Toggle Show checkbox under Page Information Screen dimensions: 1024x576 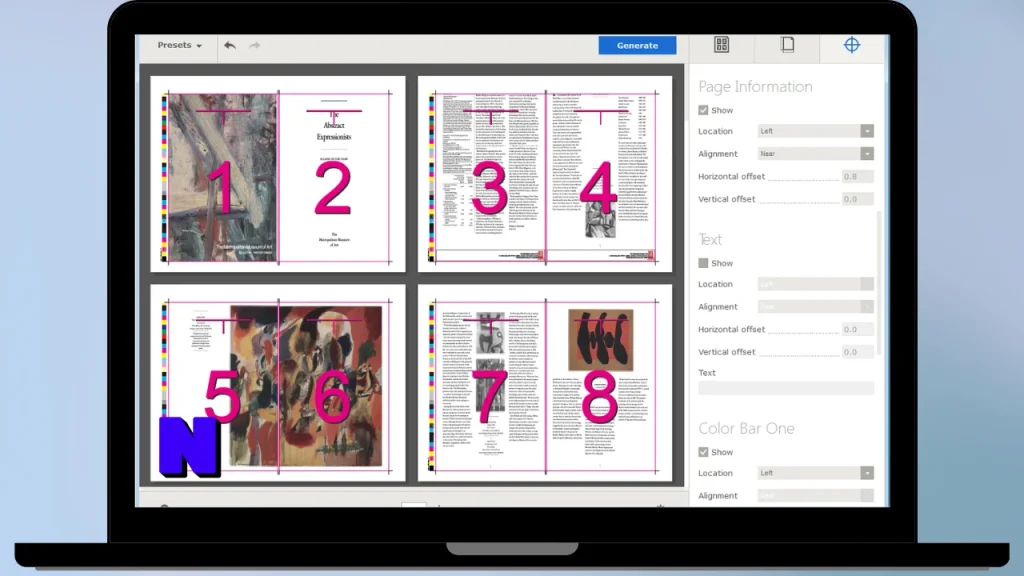click(703, 110)
